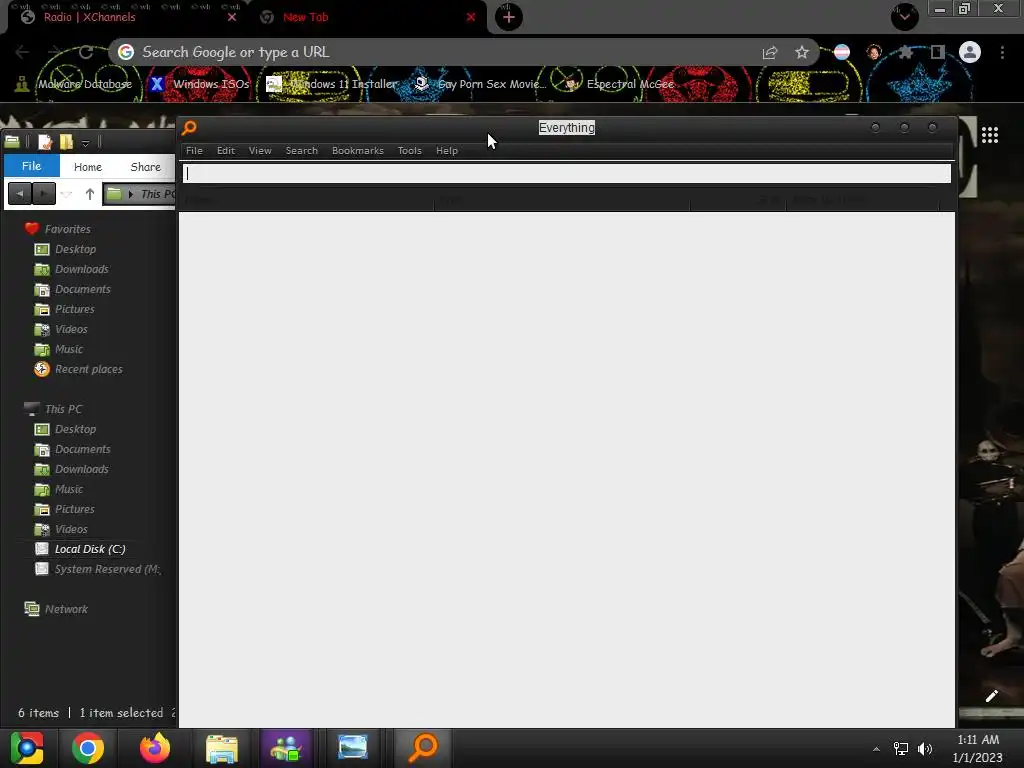Viewport: 1024px width, 768px height.
Task: Open the Share tab in Explorer ribbon
Action: [x=145, y=167]
